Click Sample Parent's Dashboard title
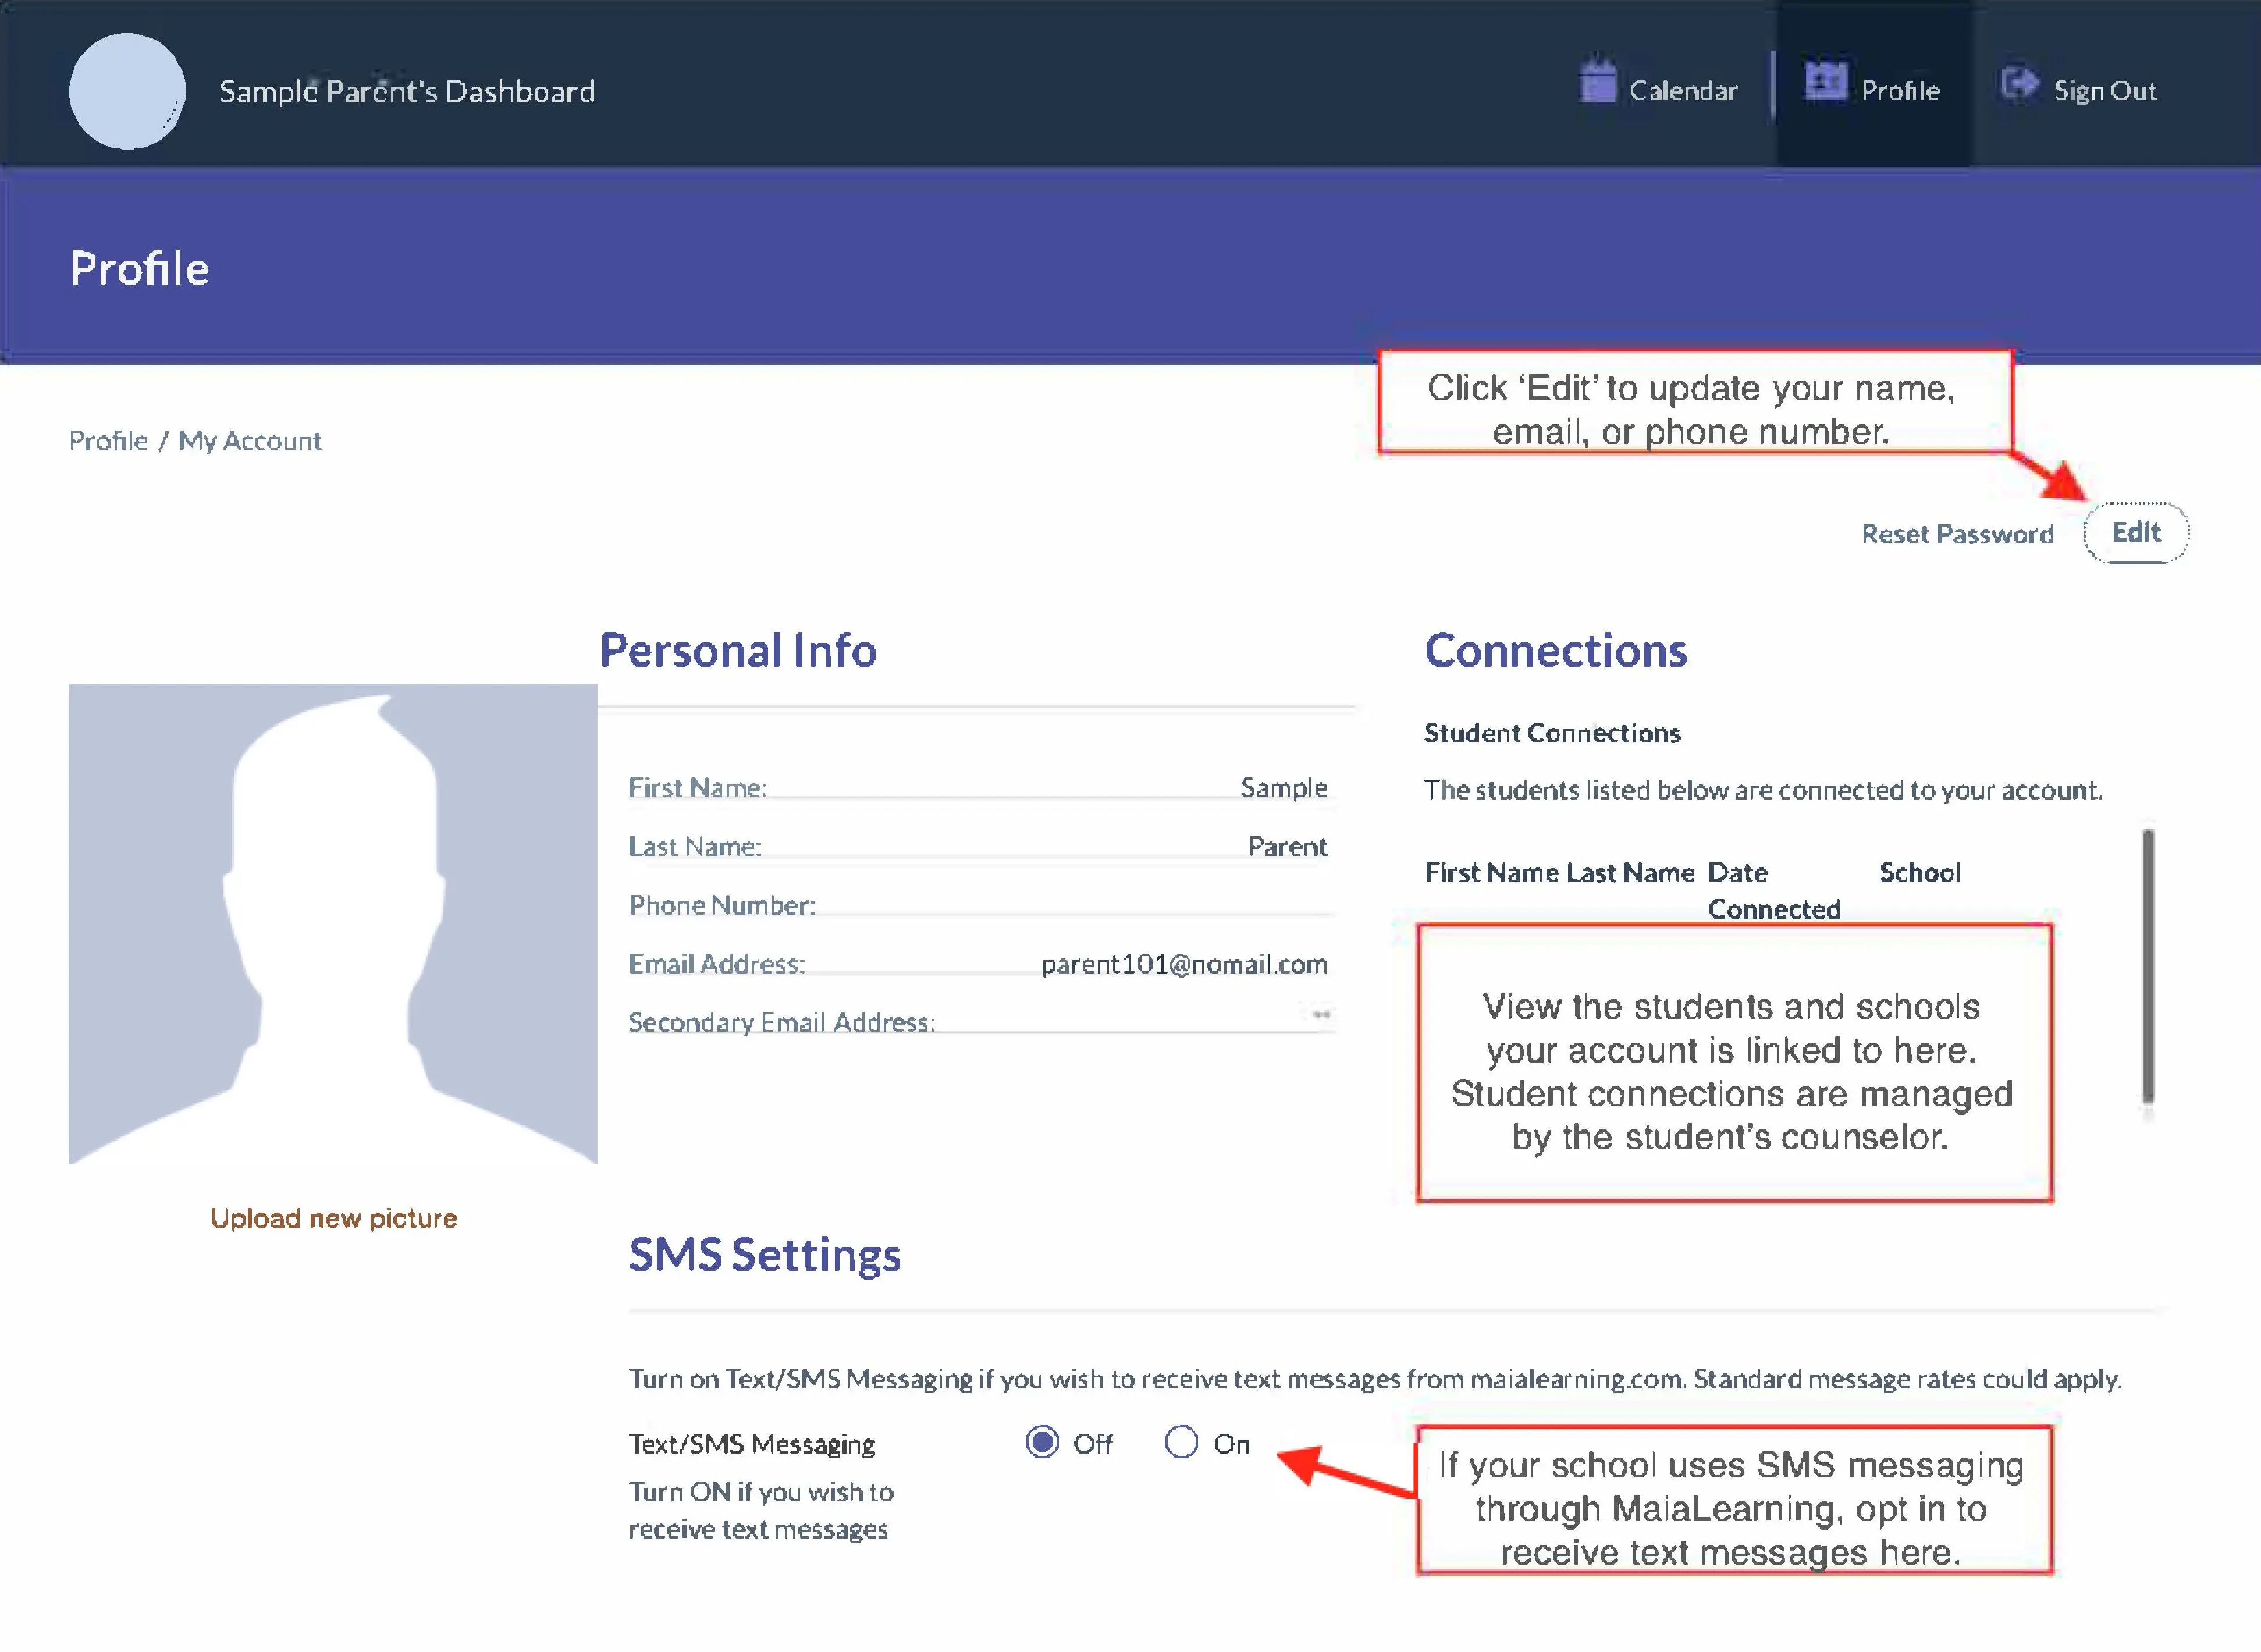 click(407, 91)
